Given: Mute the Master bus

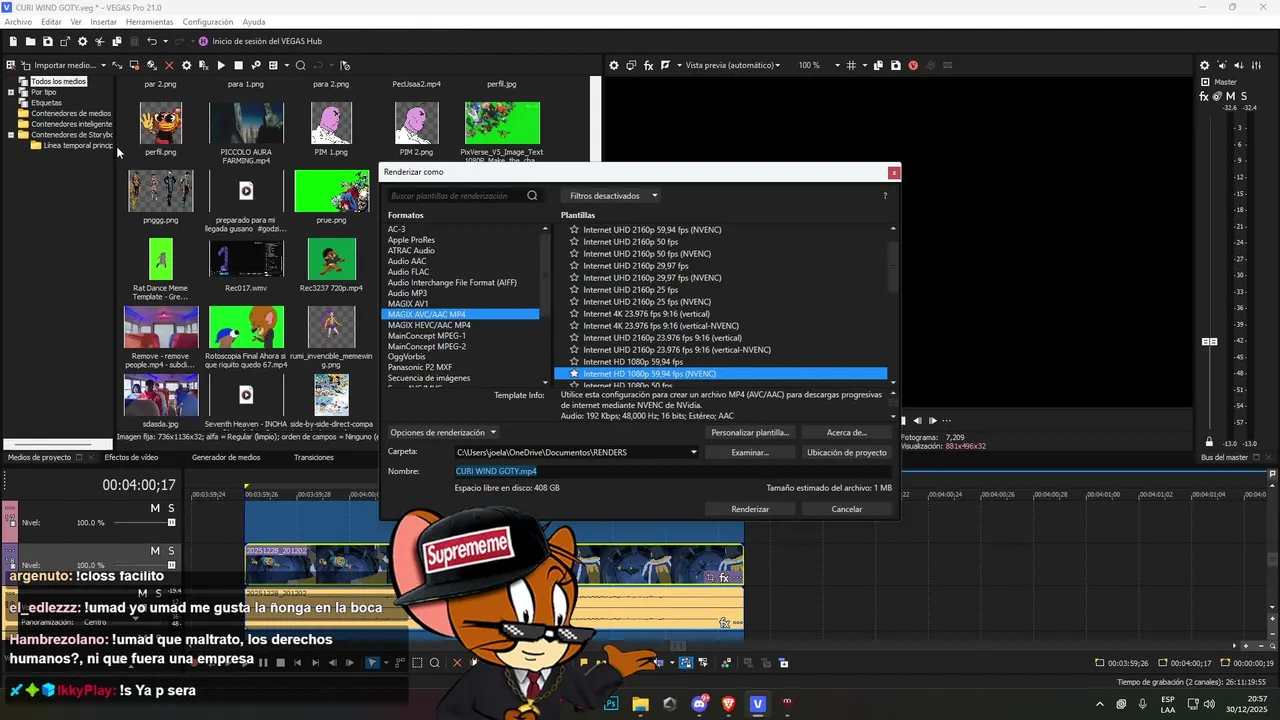Looking at the screenshot, I should [x=1230, y=97].
